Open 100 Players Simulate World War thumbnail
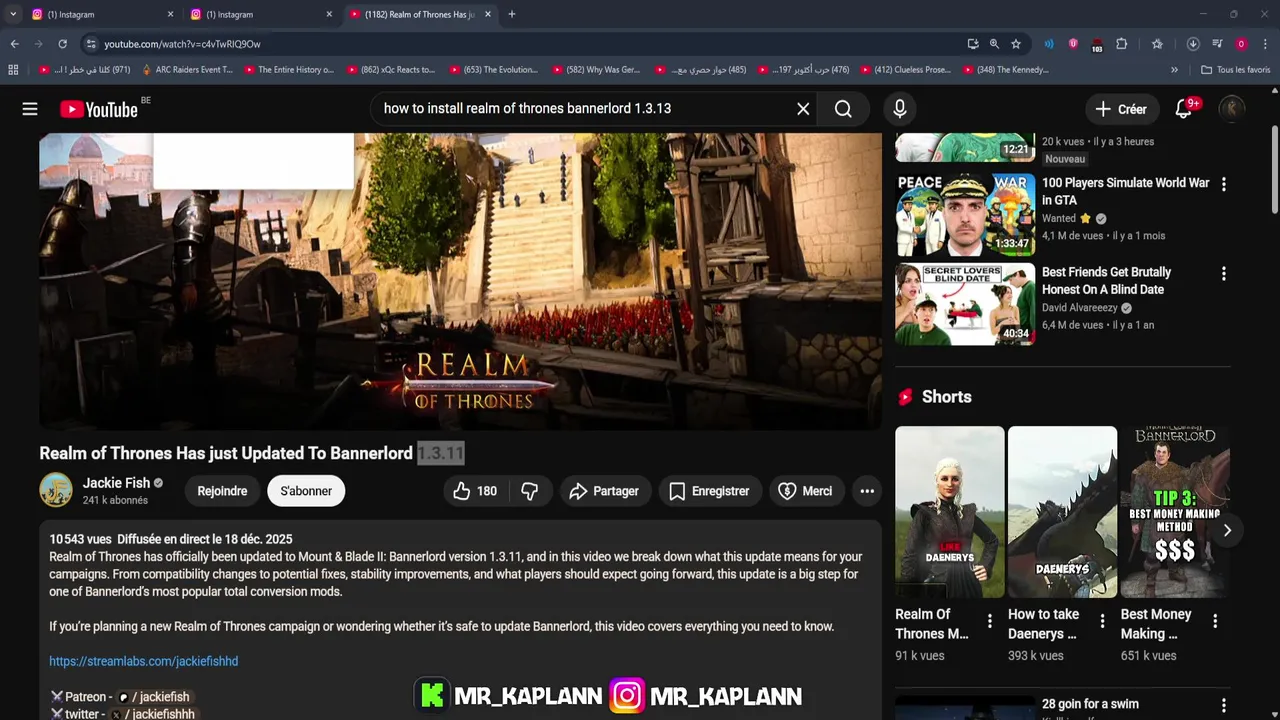The width and height of the screenshot is (1280, 720). (965, 215)
